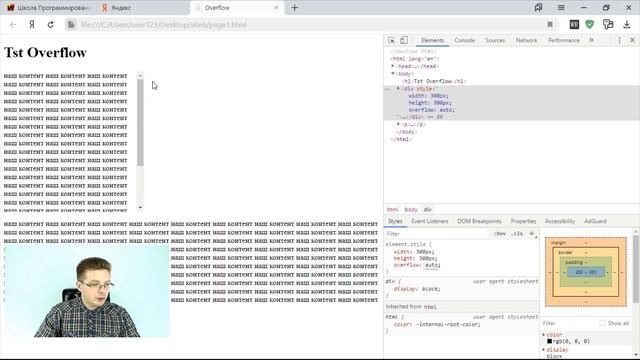This screenshot has width=640, height=360.
Task: Click the overflow div scroll up arrow
Action: coord(140,76)
